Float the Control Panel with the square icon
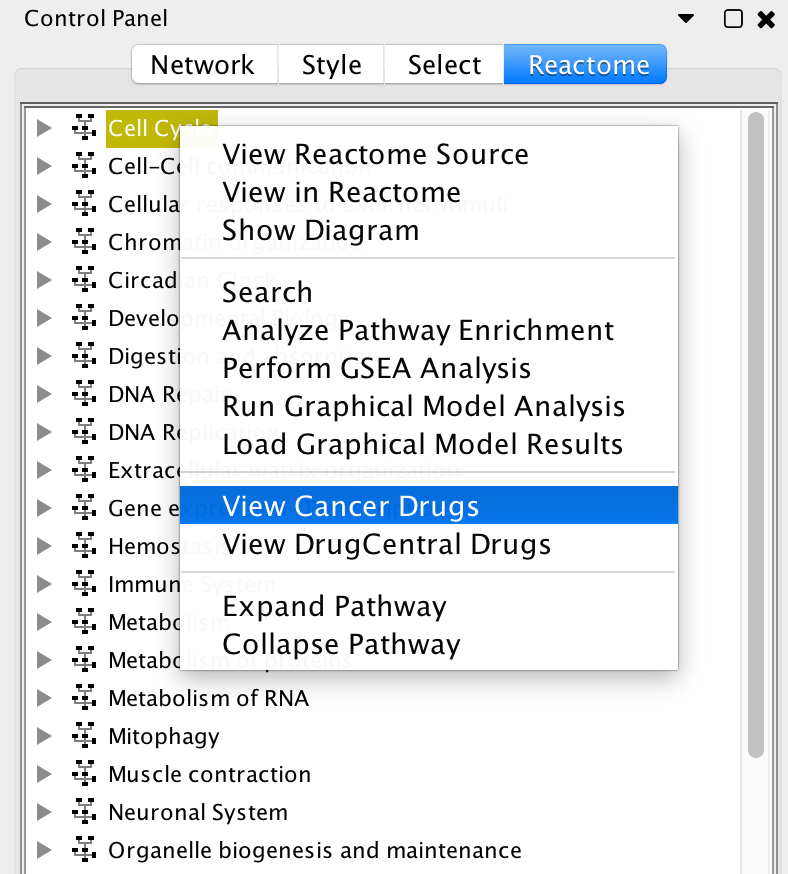Screen dimensions: 788x874 point(733,19)
